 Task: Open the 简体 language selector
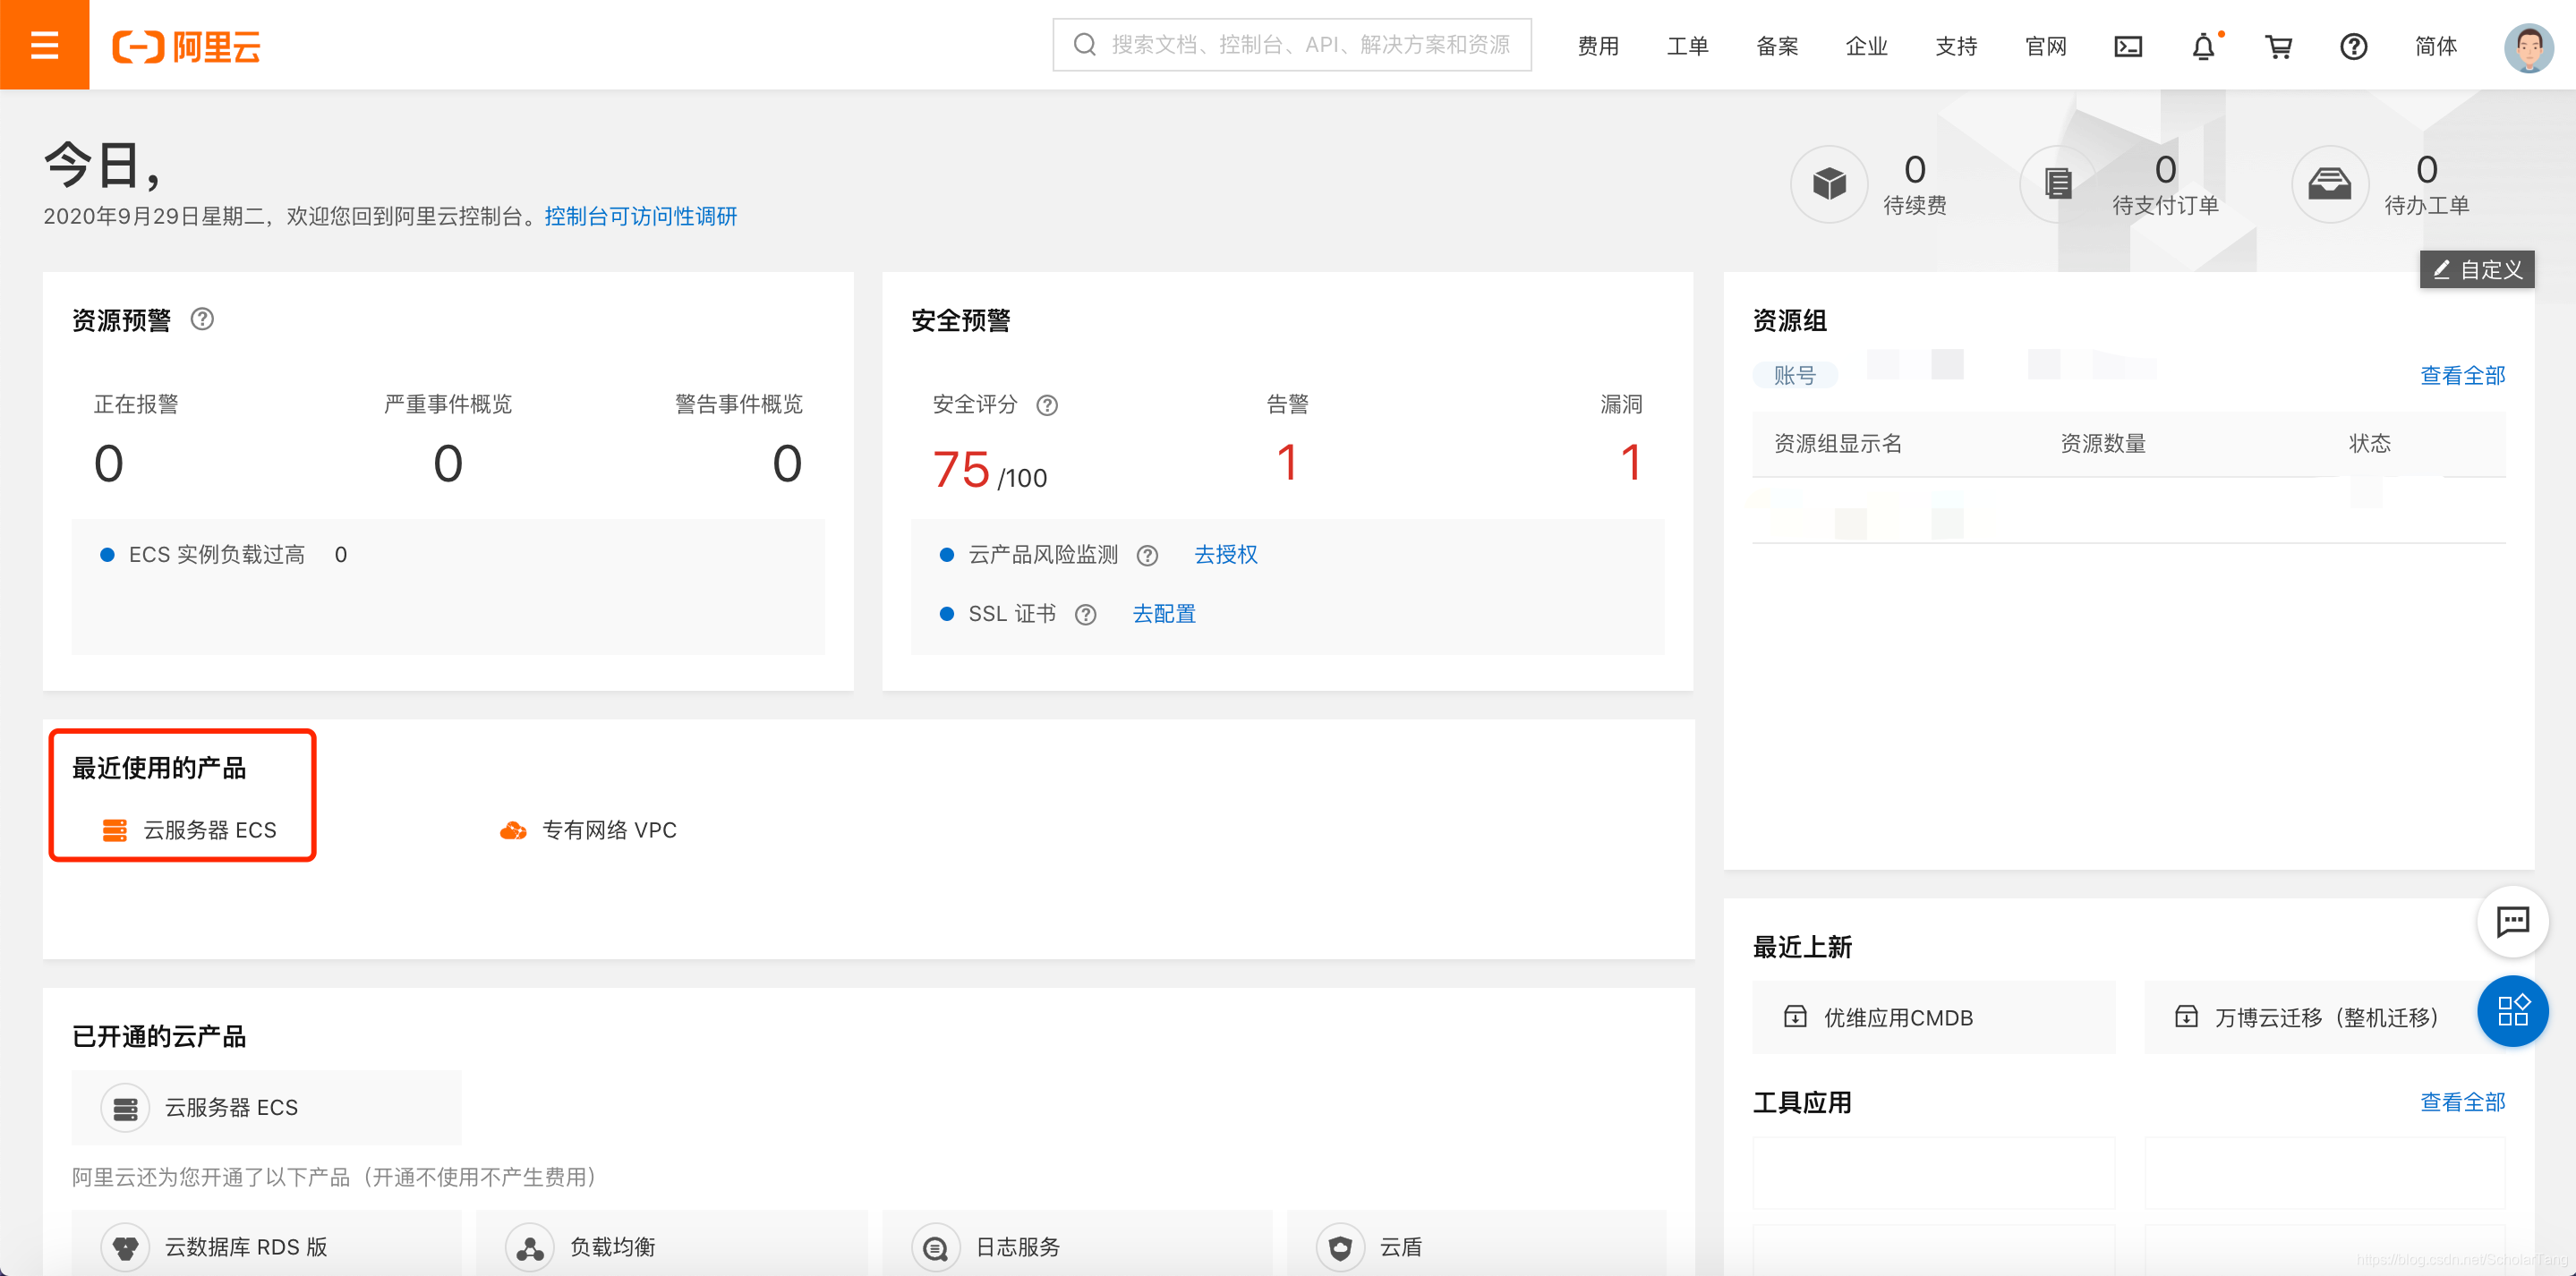point(2435,46)
